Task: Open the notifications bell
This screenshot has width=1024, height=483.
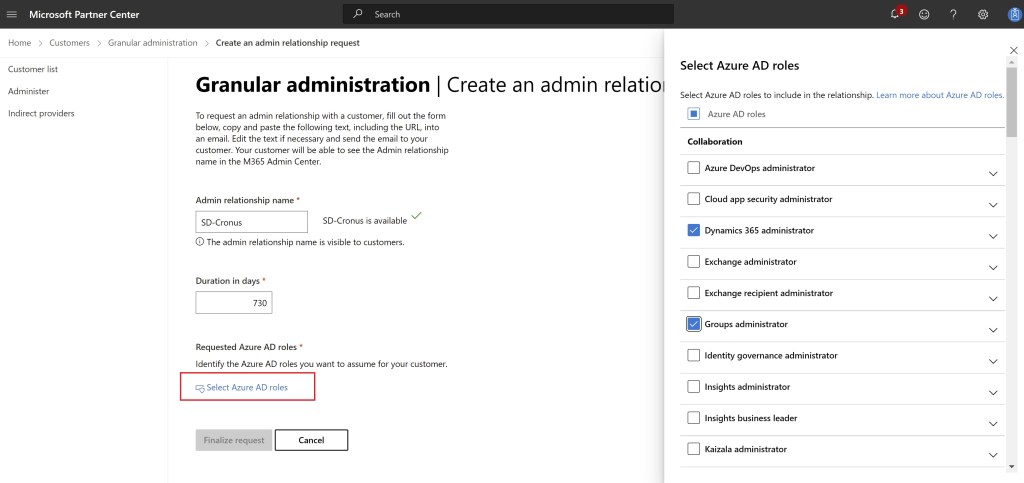Action: point(895,14)
